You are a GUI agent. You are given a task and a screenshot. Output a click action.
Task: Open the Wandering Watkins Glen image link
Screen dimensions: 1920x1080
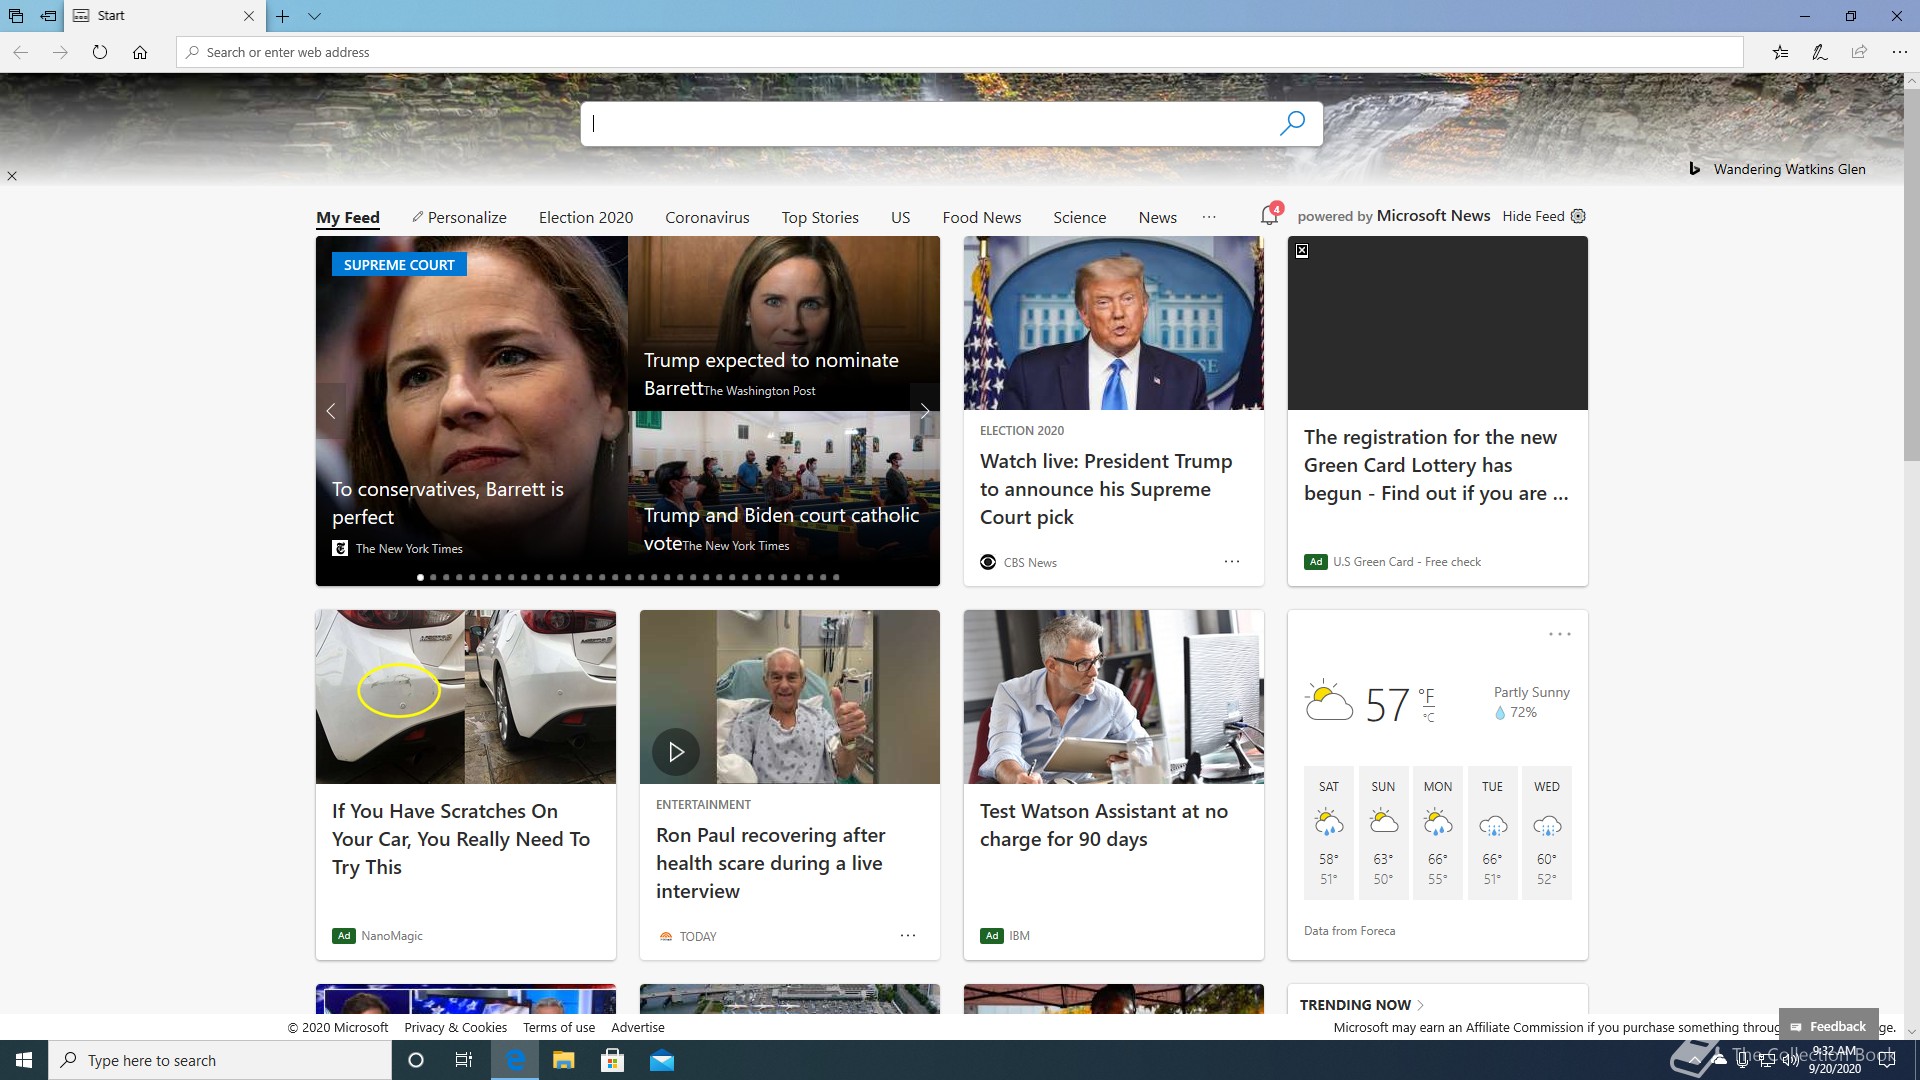[1789, 169]
